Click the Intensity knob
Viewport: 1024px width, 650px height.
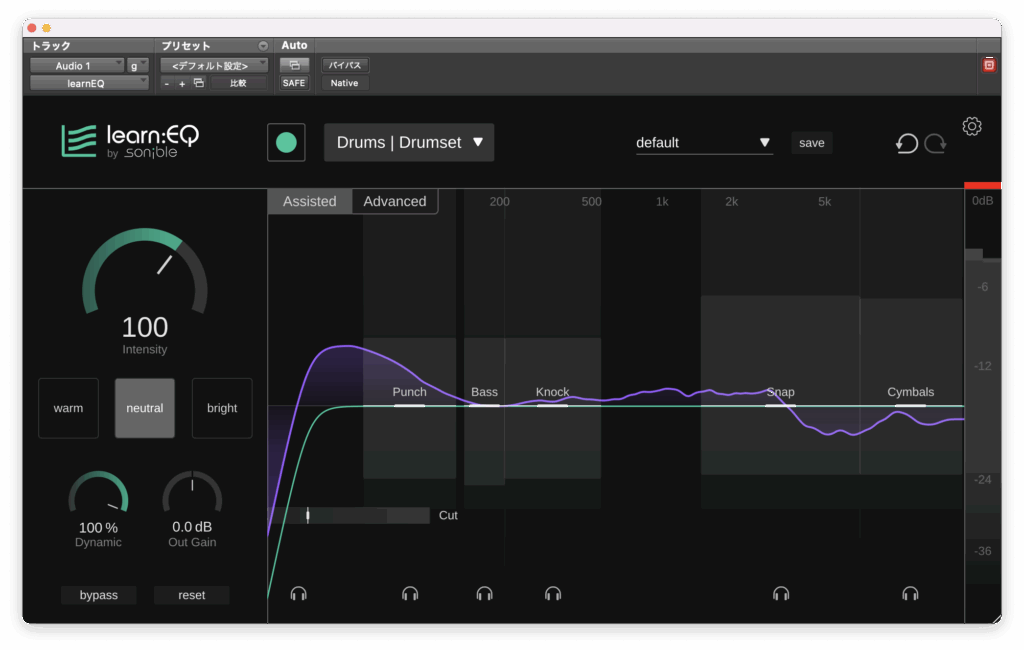[x=145, y=273]
